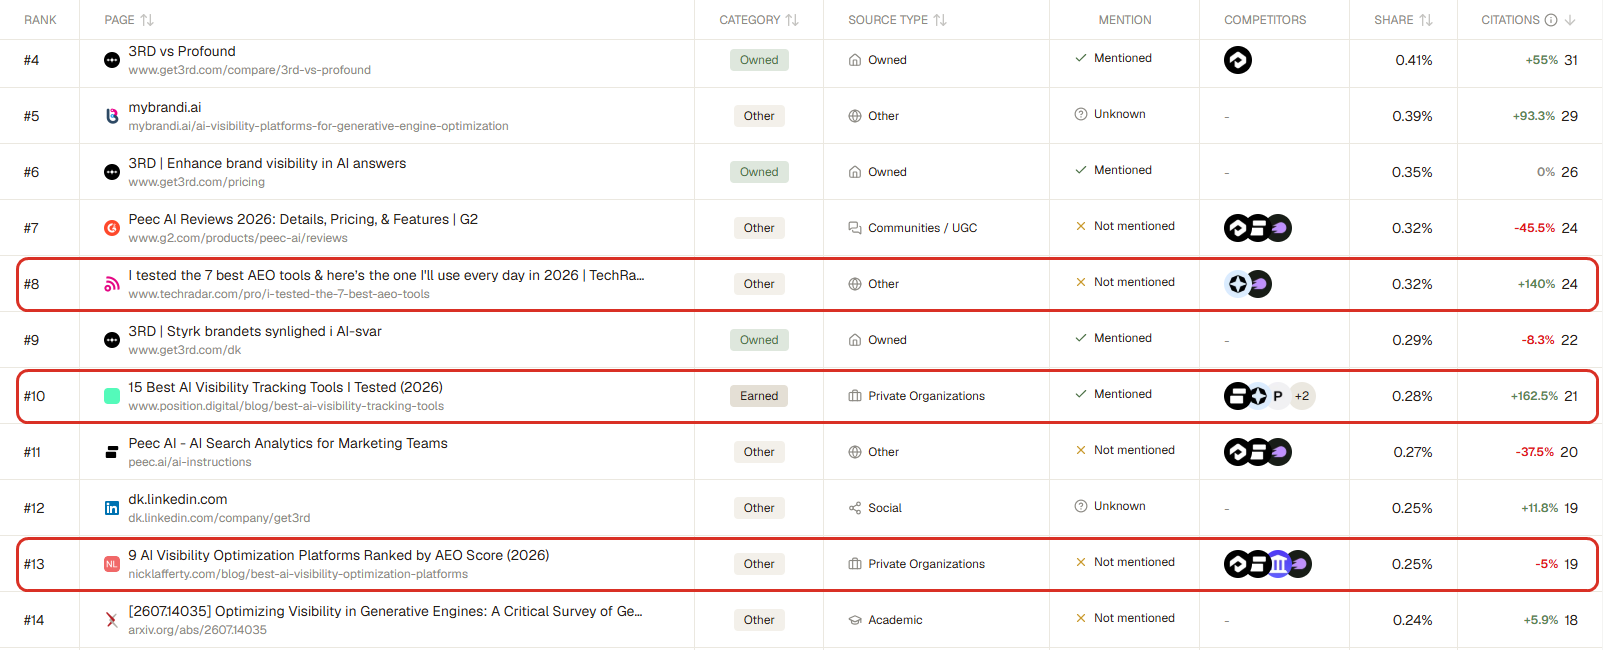Sort by Share column arrows
The width and height of the screenshot is (1603, 650).
coord(1426,20)
